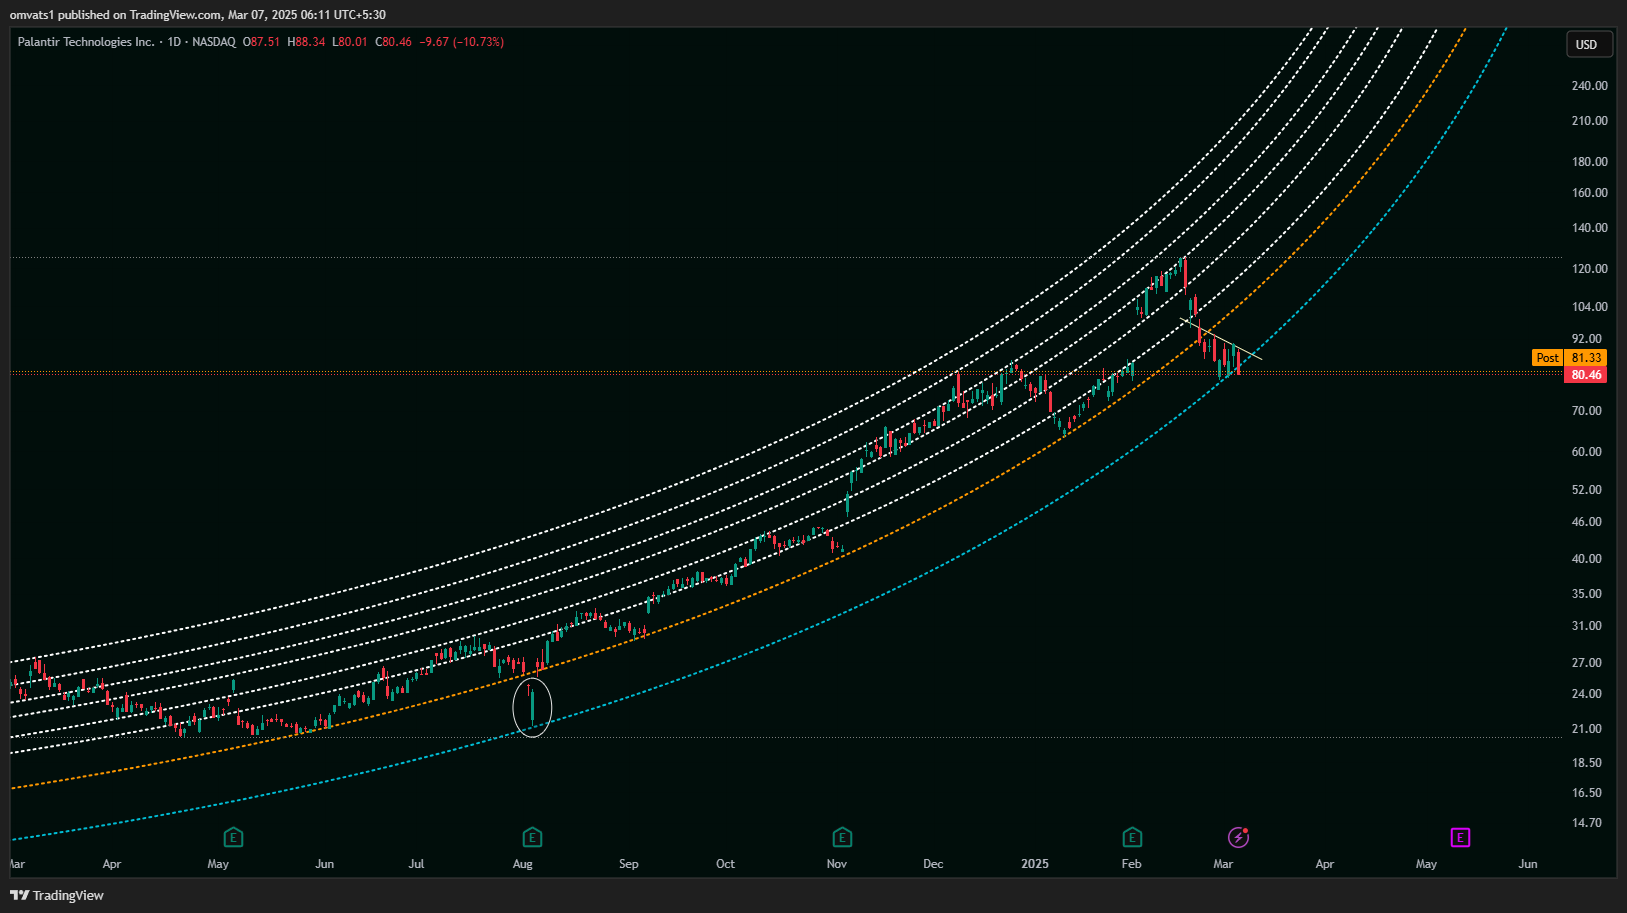Click the Sep time axis label
1627x913 pixels.
(628, 864)
